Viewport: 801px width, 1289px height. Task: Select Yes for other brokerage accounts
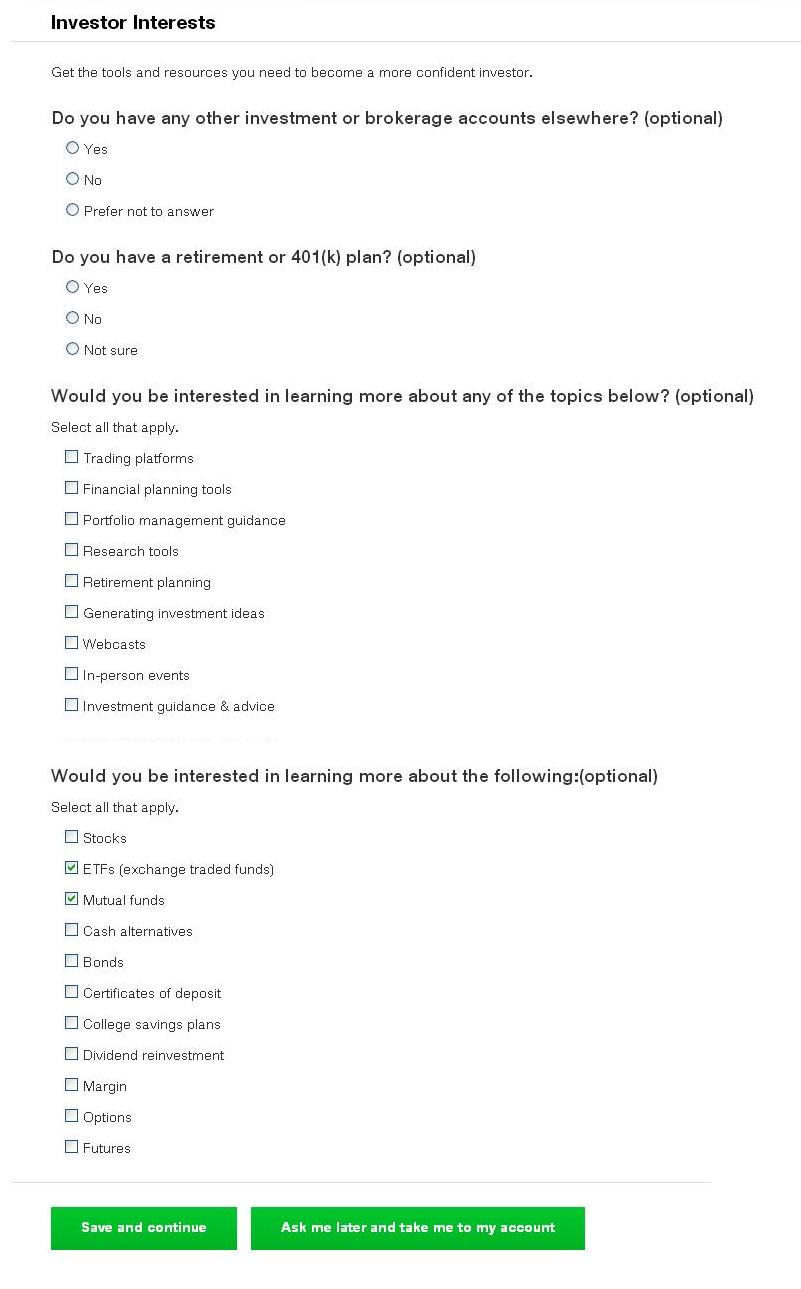(x=72, y=148)
